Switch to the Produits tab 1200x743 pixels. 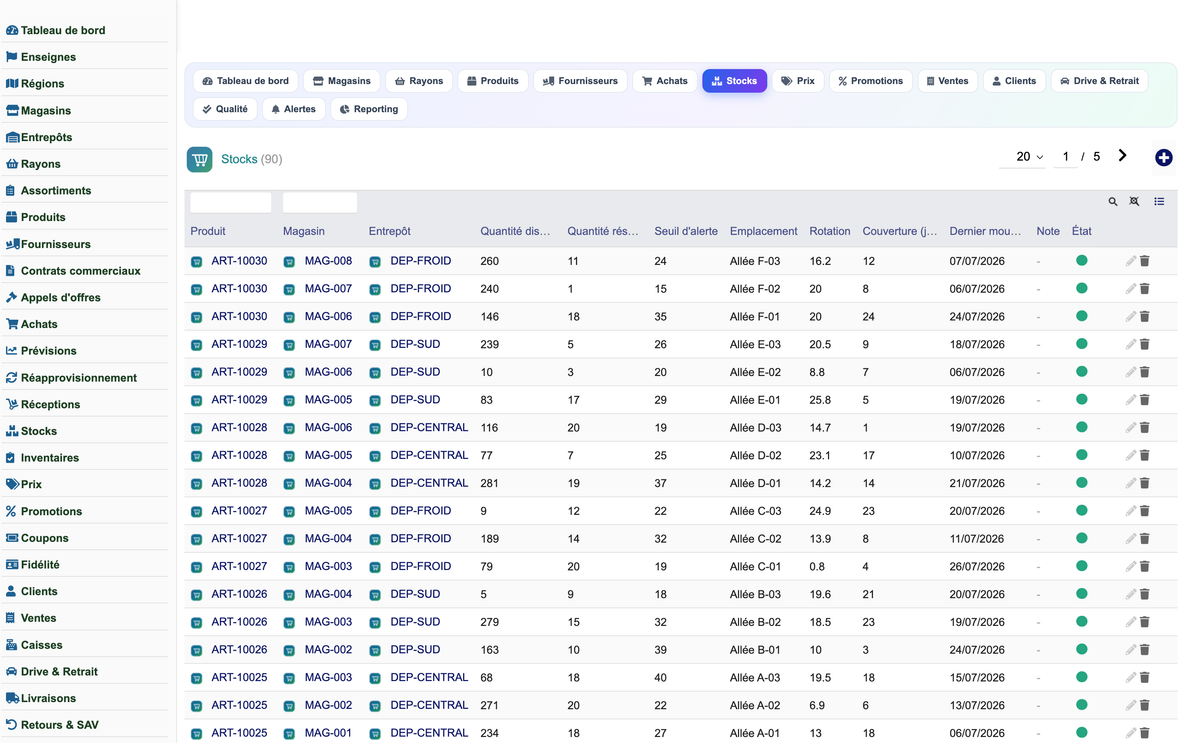pyautogui.click(x=493, y=81)
